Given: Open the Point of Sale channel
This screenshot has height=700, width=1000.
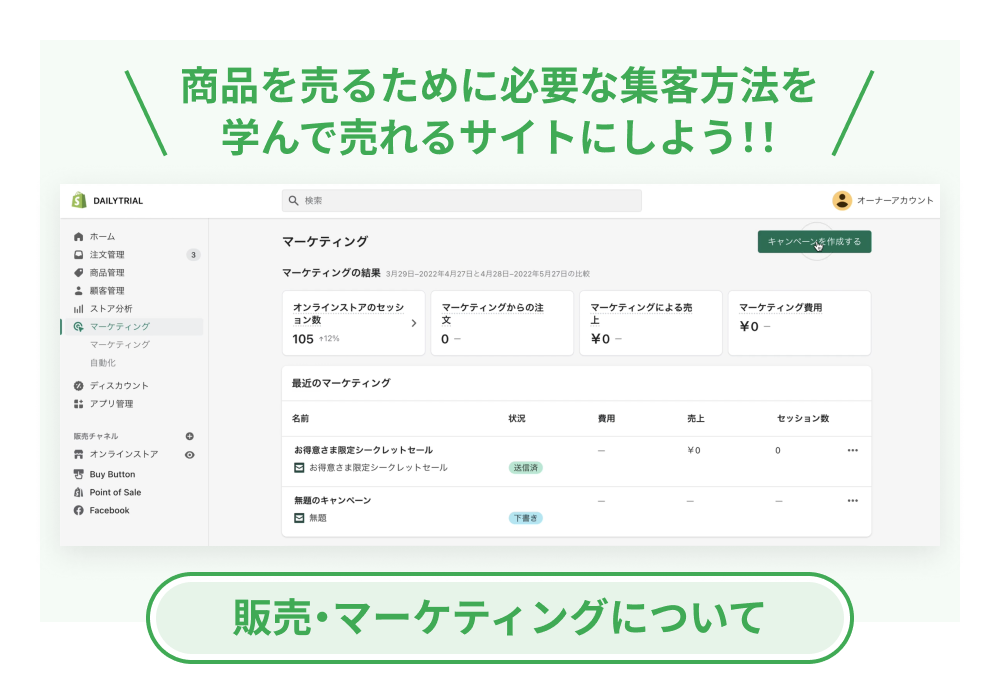Looking at the screenshot, I should click(x=115, y=493).
